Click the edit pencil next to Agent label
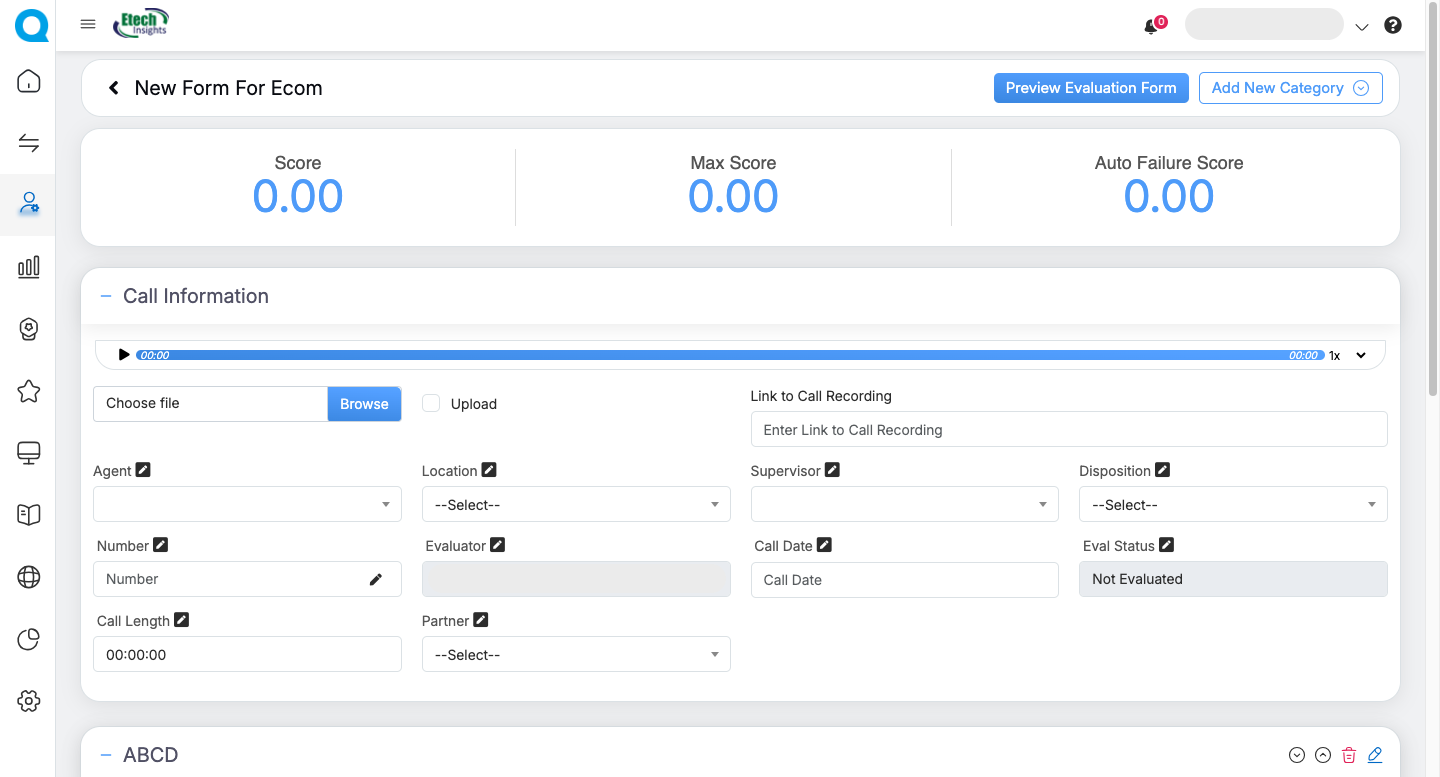Image resolution: width=1440 pixels, height=777 pixels. [143, 470]
